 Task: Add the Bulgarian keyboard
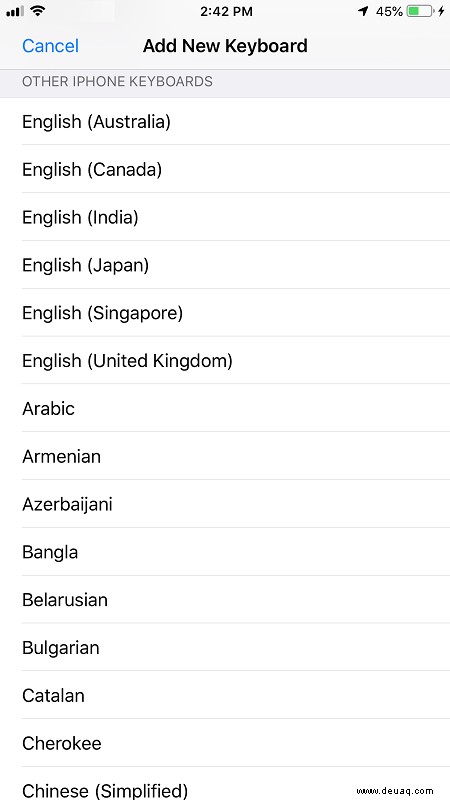coord(225,647)
